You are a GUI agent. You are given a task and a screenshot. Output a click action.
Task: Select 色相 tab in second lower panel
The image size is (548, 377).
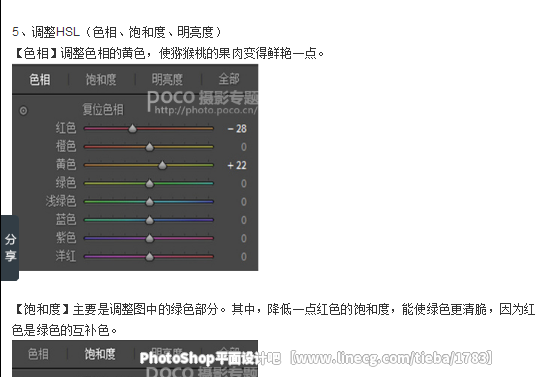pos(38,354)
